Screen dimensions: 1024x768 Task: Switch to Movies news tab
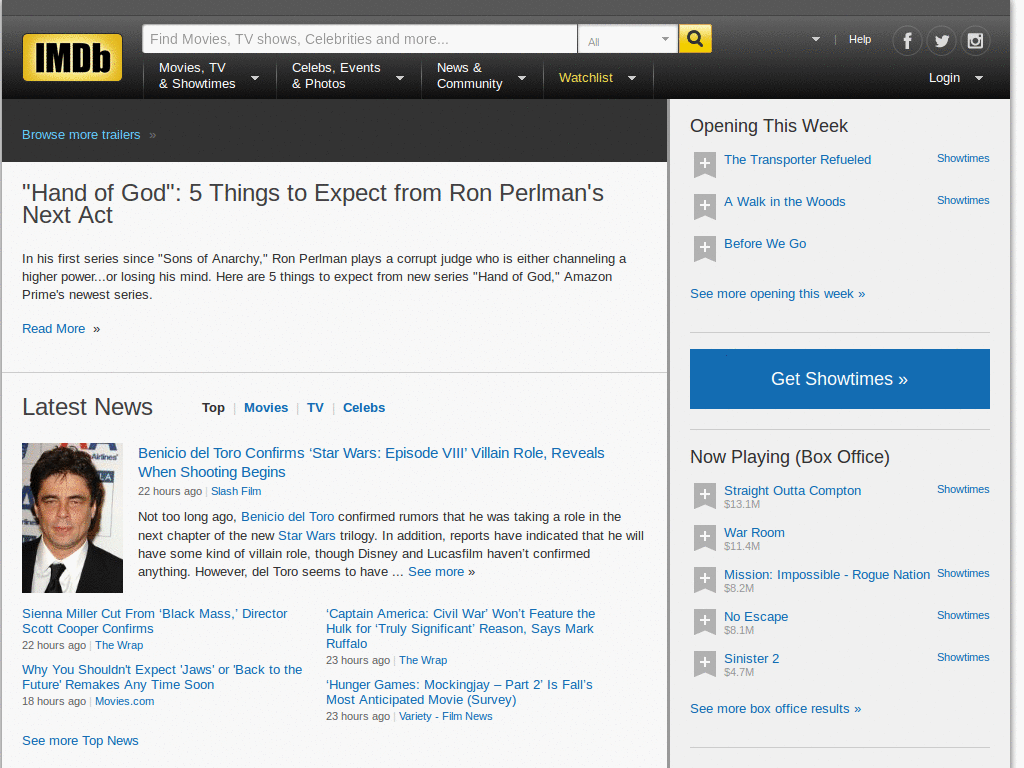pyautogui.click(x=266, y=408)
